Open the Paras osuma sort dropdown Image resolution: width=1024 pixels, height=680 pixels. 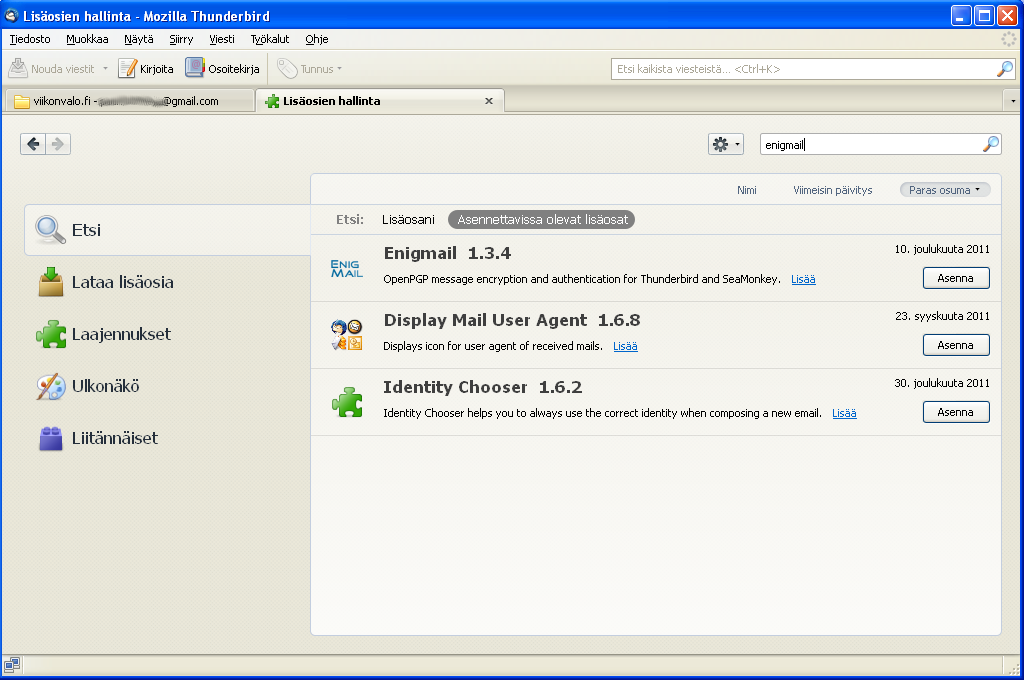(x=945, y=190)
